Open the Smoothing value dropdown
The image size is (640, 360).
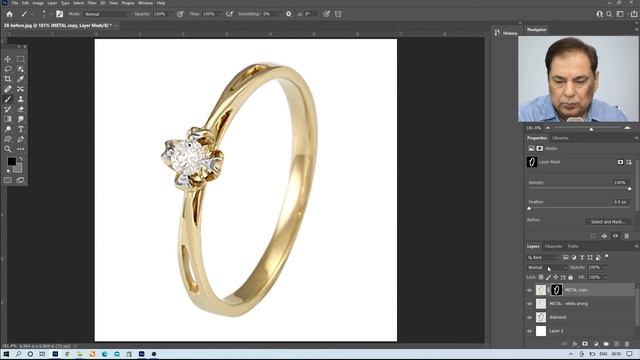[x=280, y=14]
